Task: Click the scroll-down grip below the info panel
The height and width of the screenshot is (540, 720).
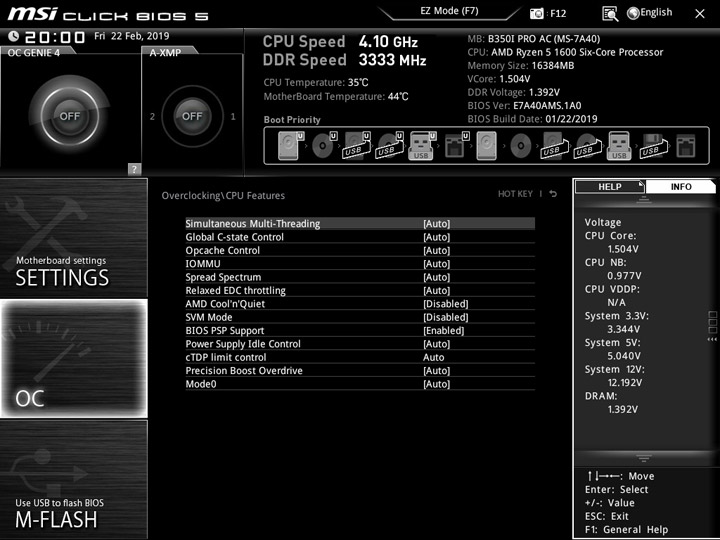Action: tap(644, 458)
